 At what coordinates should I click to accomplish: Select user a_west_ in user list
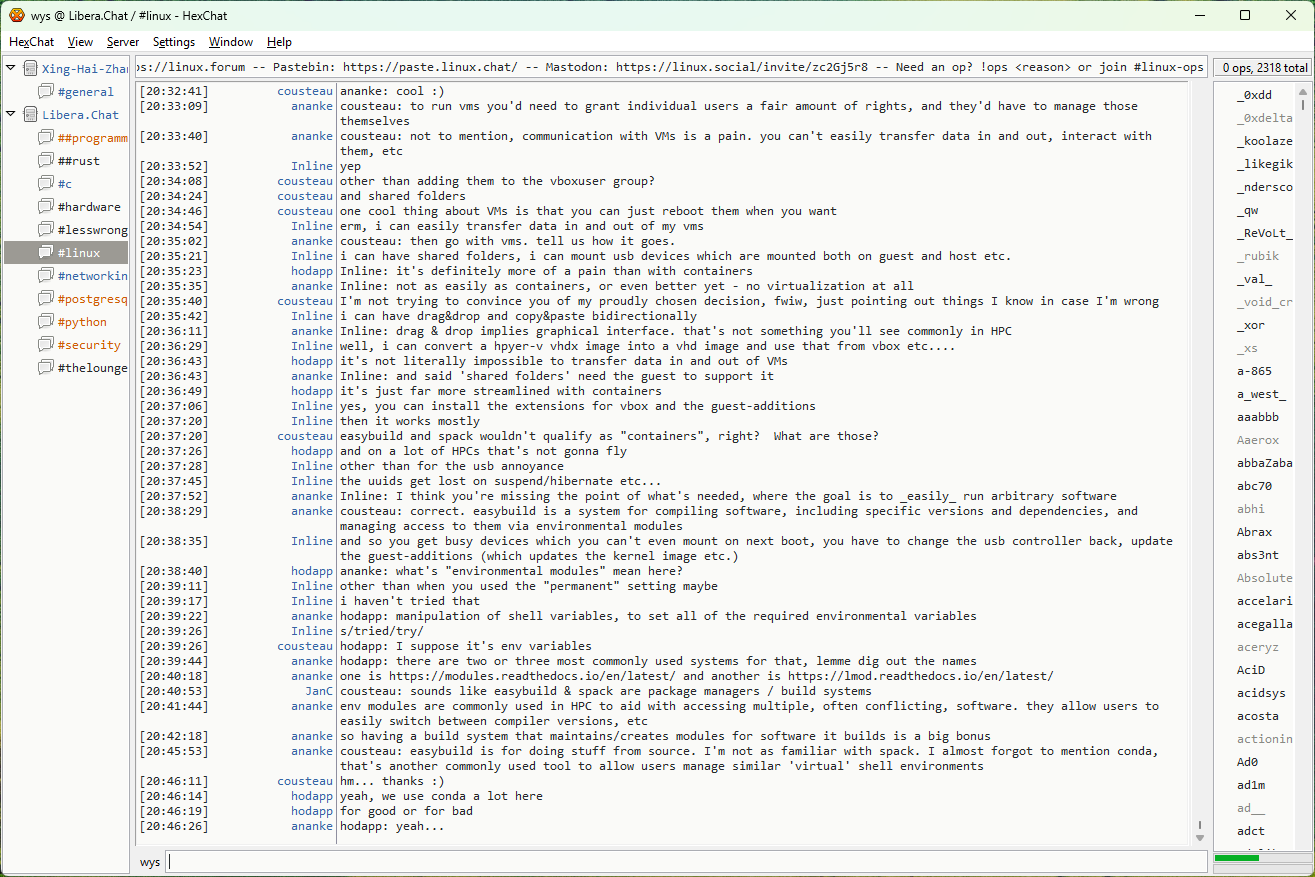pyautogui.click(x=1261, y=395)
